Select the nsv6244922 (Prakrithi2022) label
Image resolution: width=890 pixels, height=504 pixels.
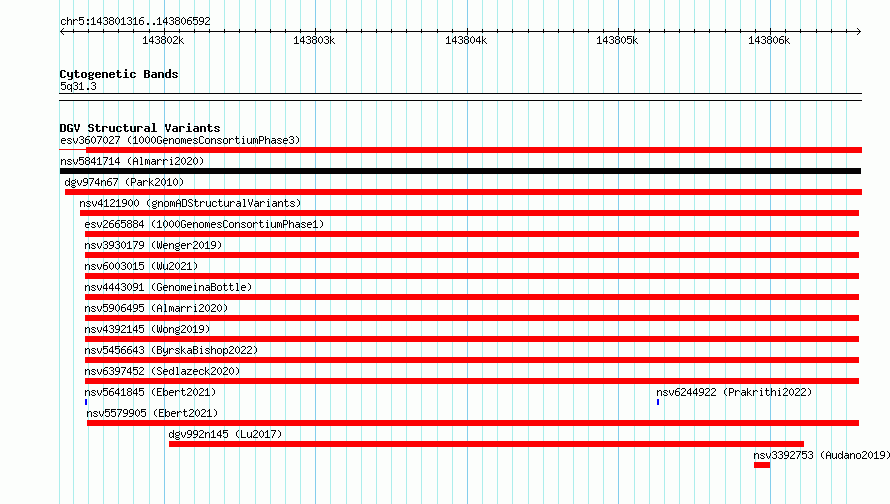(x=734, y=392)
